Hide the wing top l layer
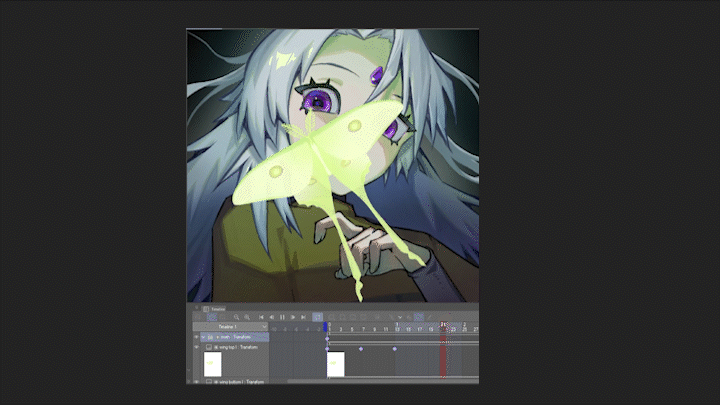The image size is (720, 405). pyautogui.click(x=196, y=347)
